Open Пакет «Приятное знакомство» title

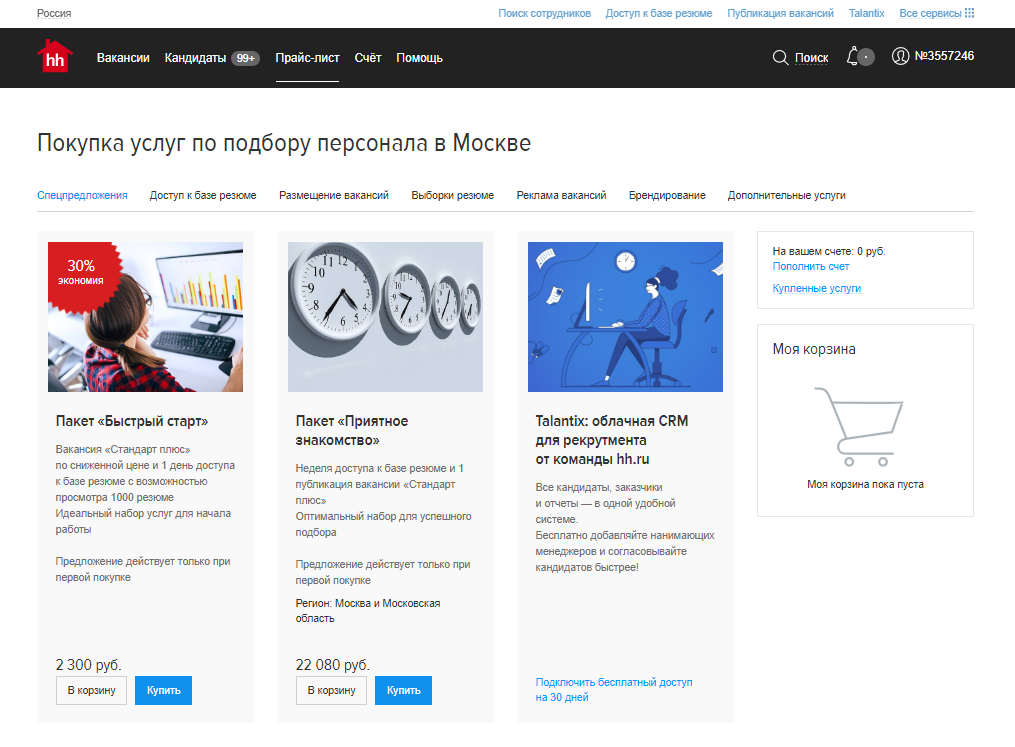click(351, 430)
